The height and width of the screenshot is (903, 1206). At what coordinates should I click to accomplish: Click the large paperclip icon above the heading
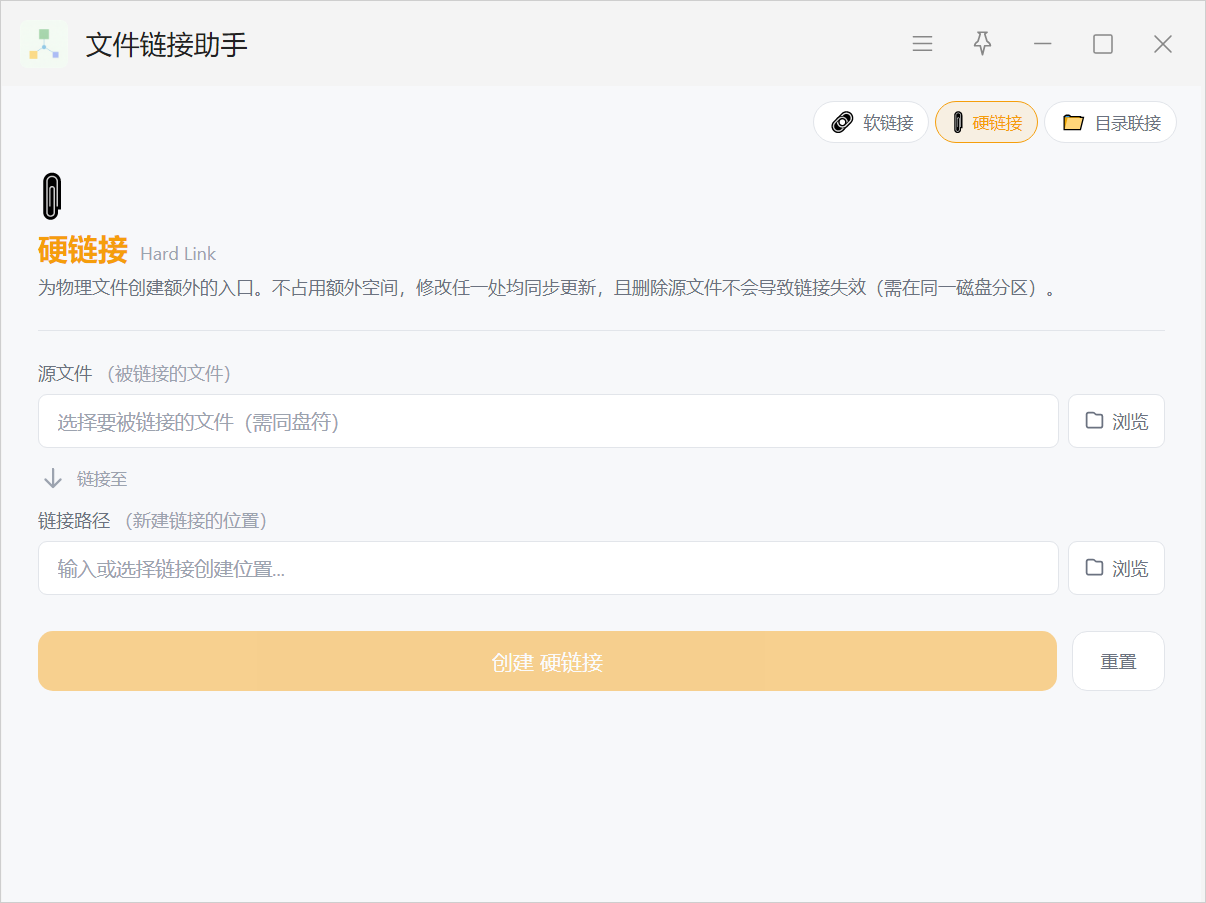[52, 196]
